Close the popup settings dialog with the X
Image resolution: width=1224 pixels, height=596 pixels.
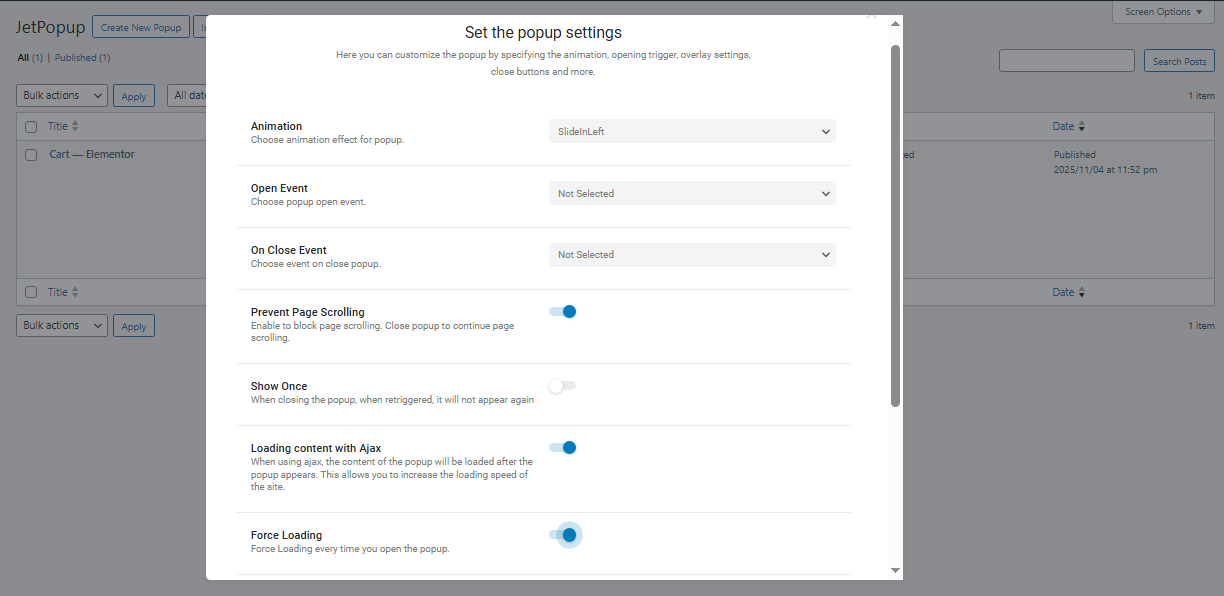click(871, 15)
